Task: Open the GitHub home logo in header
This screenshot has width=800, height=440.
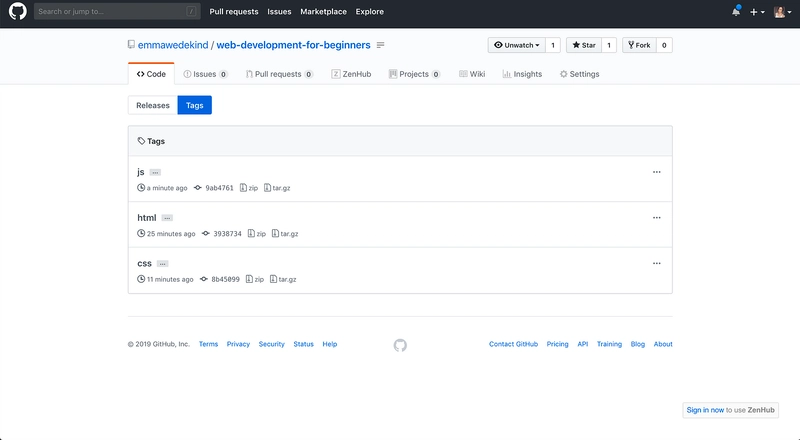Action: pos(17,11)
